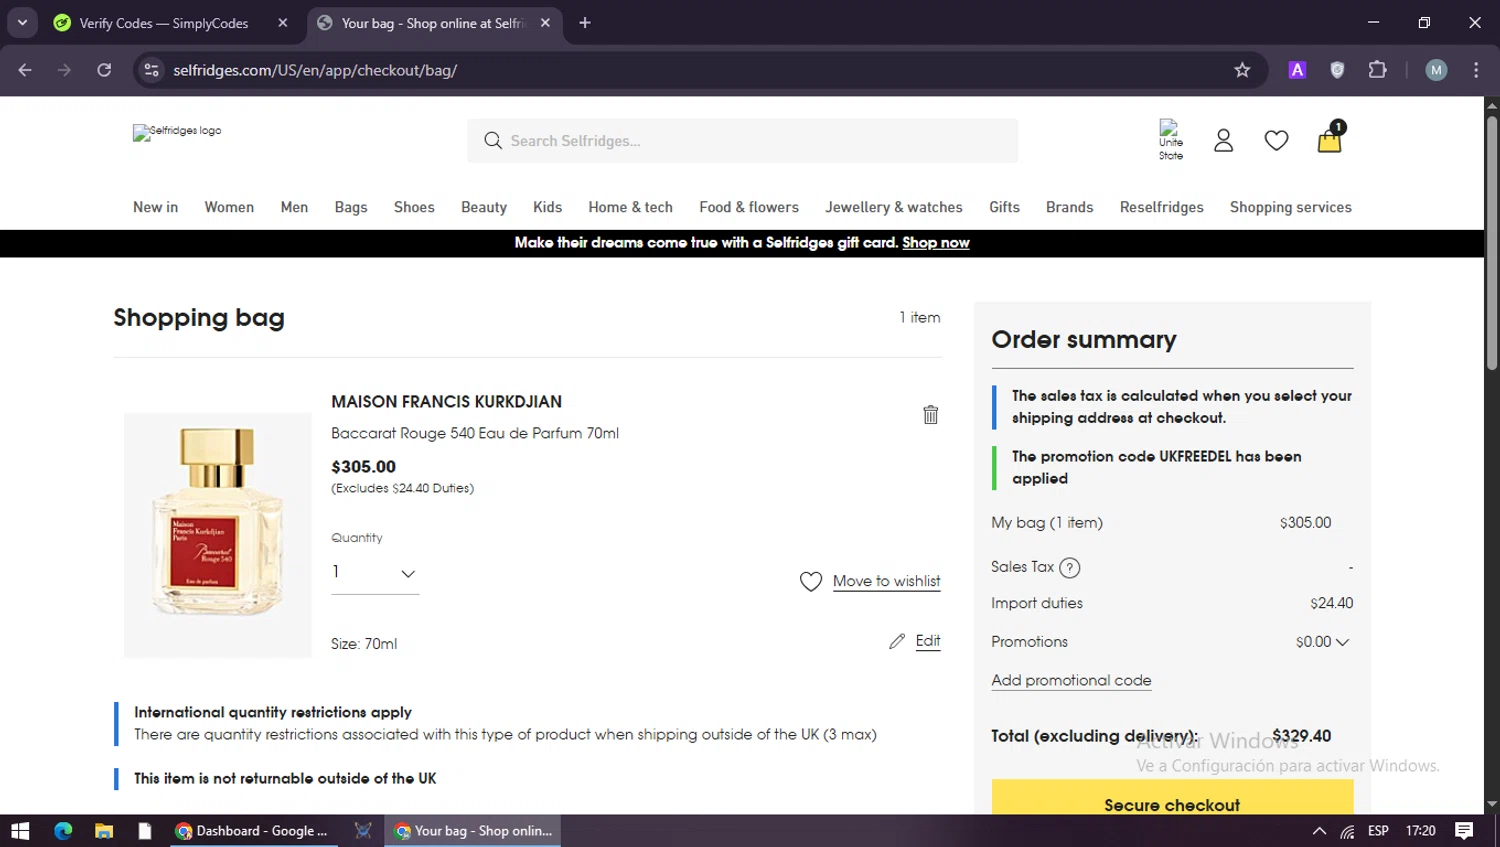This screenshot has width=1500, height=847.
Task: Open the Home & tech menu
Action: tap(630, 207)
